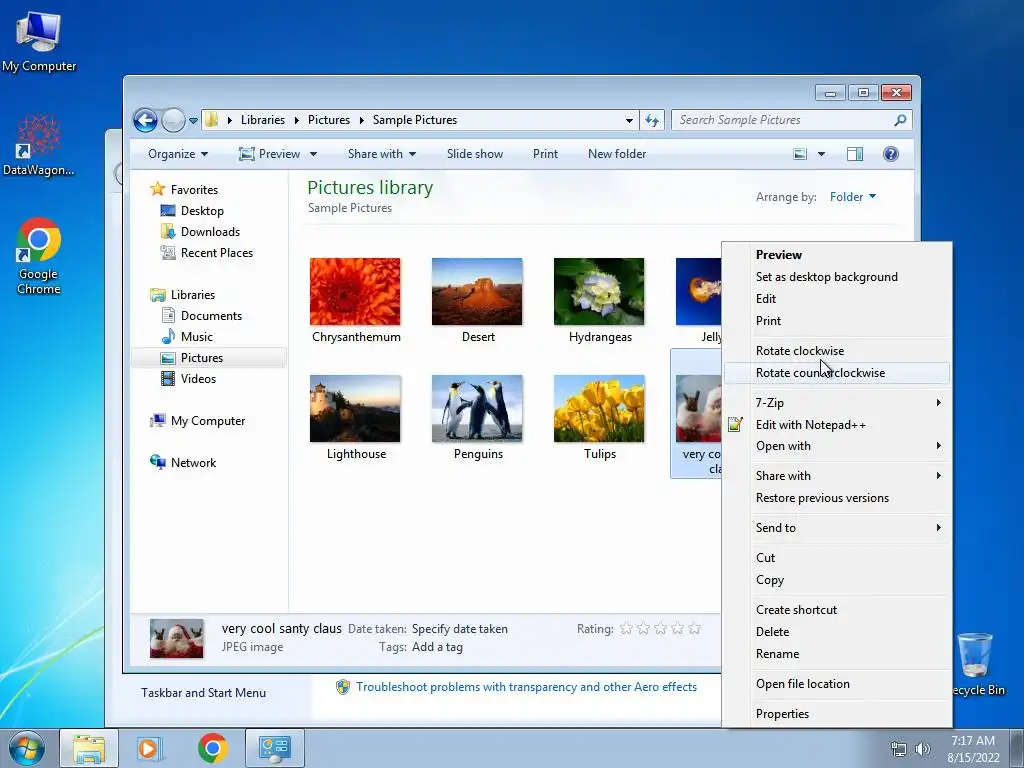Expand the view options dropdown arrow
The height and width of the screenshot is (768, 1024).
[821, 154]
